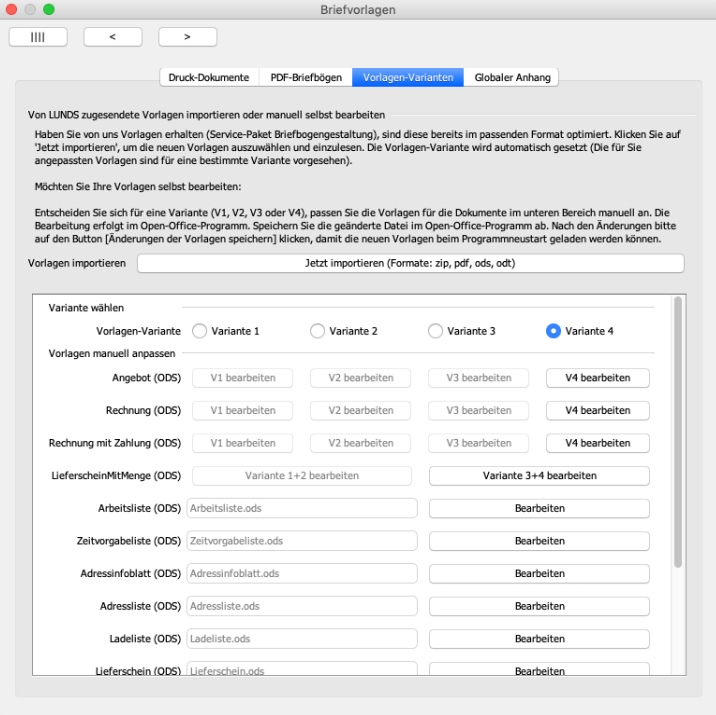Click V1 bearbeiten in Angebot row
Viewport: 716px width, 715px height.
242,378
